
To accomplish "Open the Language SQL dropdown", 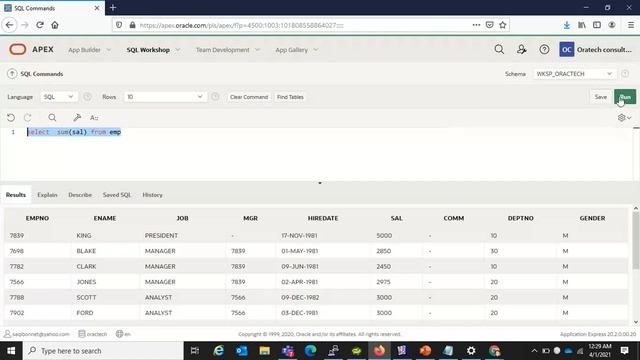I will (58, 97).
